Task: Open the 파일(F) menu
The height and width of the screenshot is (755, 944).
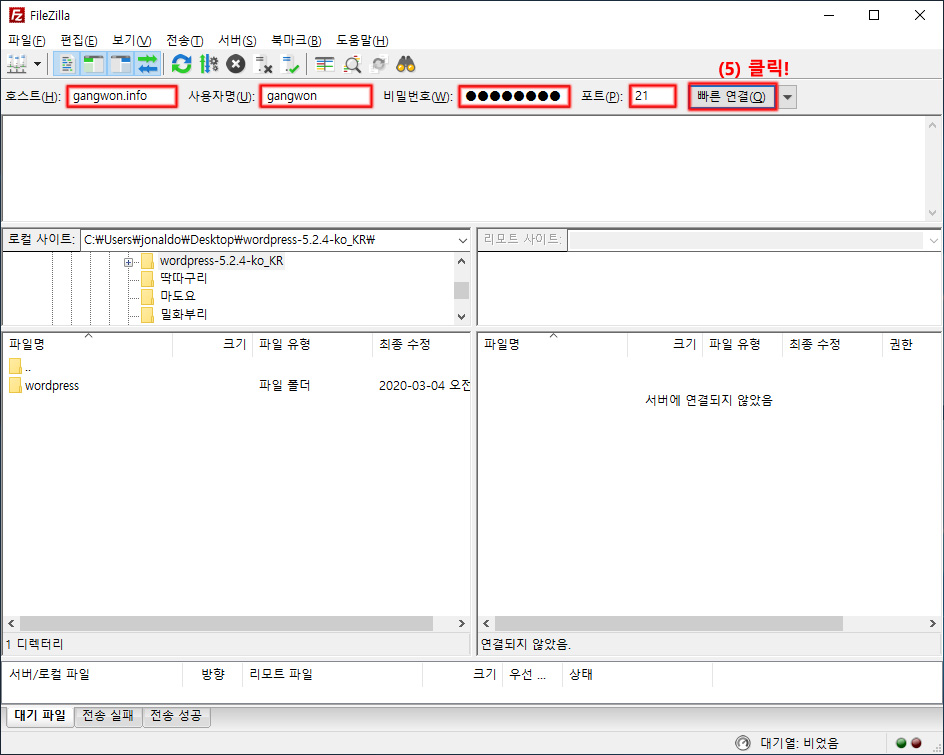Action: (26, 40)
